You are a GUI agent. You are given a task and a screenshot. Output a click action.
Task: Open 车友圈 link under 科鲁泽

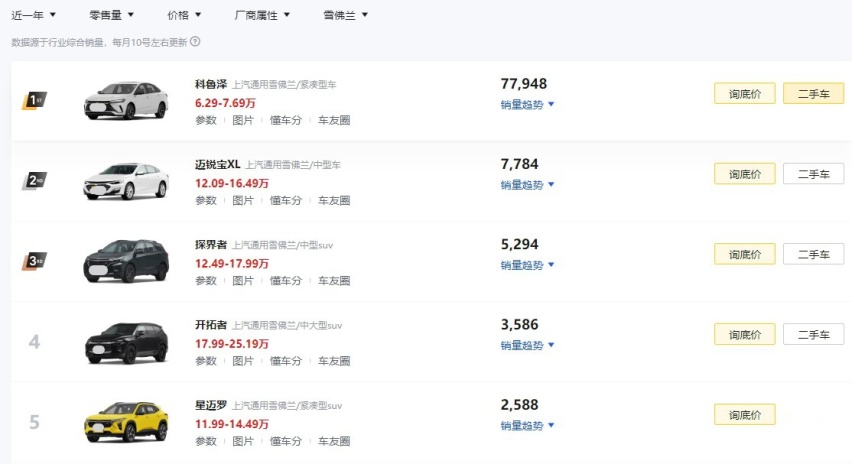334,120
